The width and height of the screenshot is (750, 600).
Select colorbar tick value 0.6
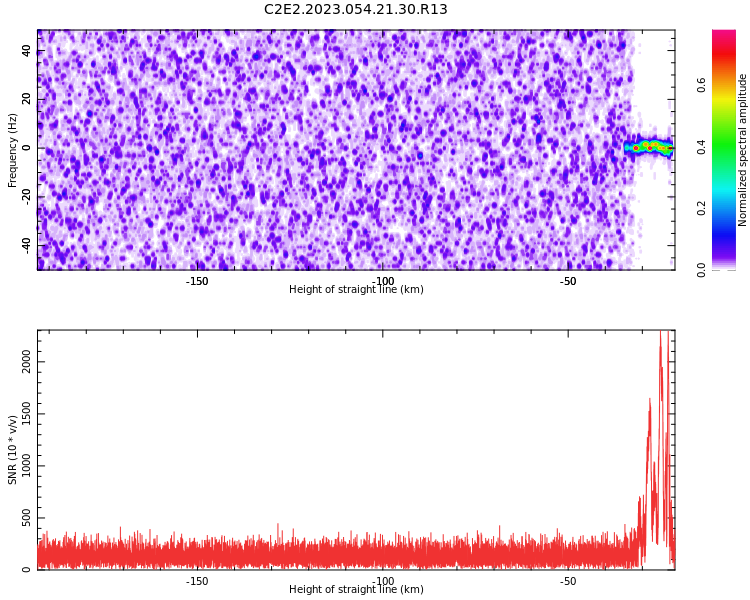click(702, 85)
